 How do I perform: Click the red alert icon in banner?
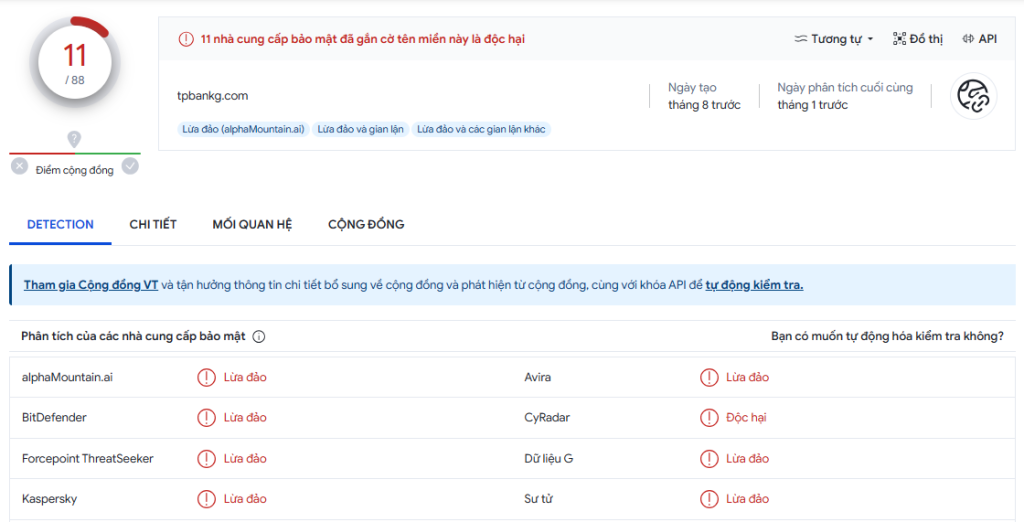click(186, 39)
